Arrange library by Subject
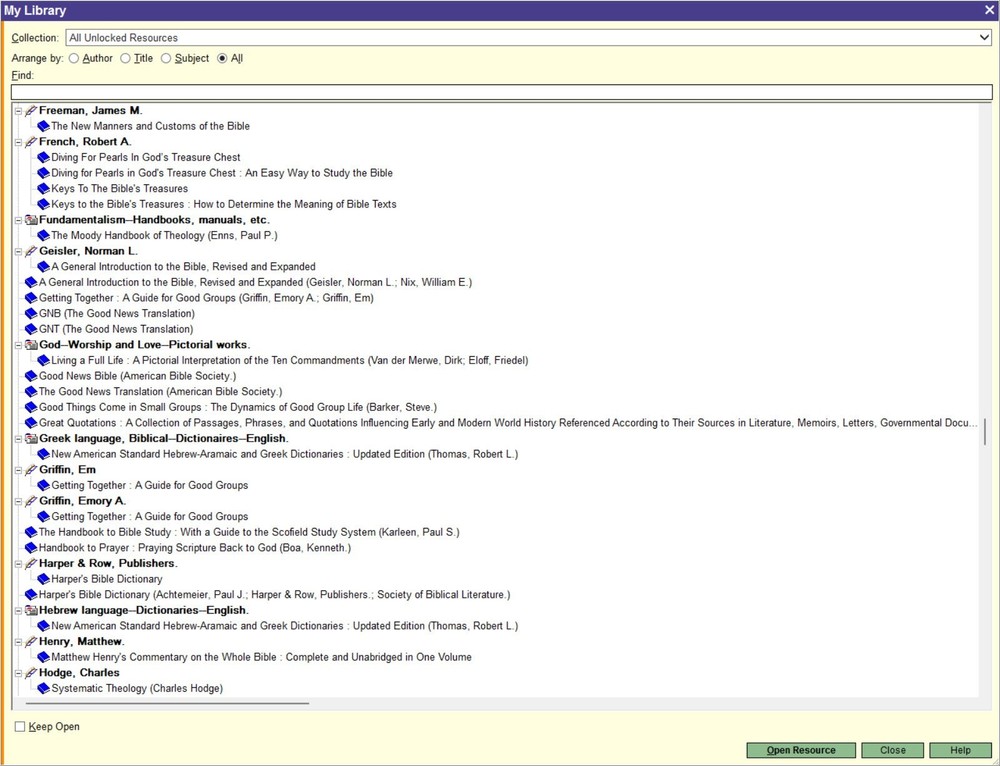This screenshot has height=766, width=1000. 166,58
